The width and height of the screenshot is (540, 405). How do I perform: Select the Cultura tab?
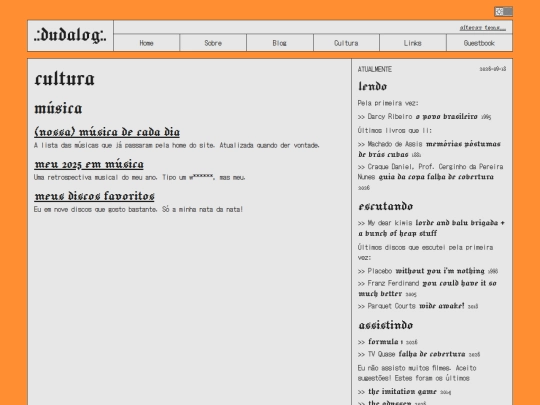(346, 43)
